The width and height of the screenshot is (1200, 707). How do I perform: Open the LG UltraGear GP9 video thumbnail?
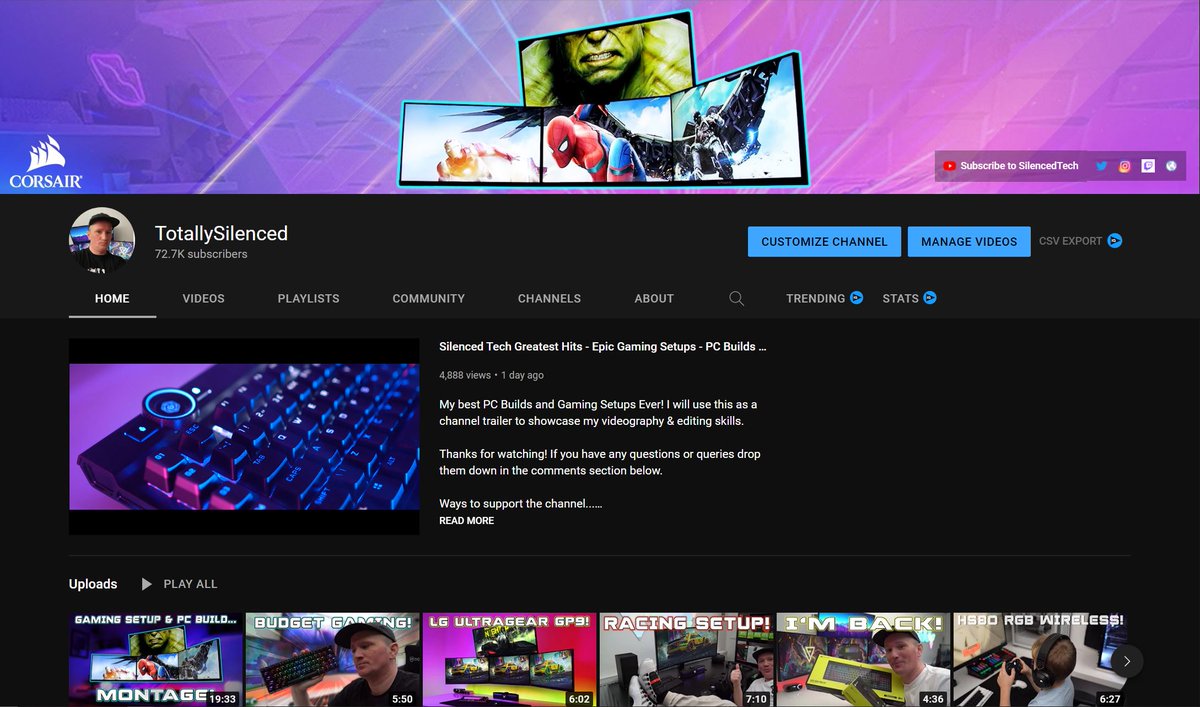coord(510,660)
